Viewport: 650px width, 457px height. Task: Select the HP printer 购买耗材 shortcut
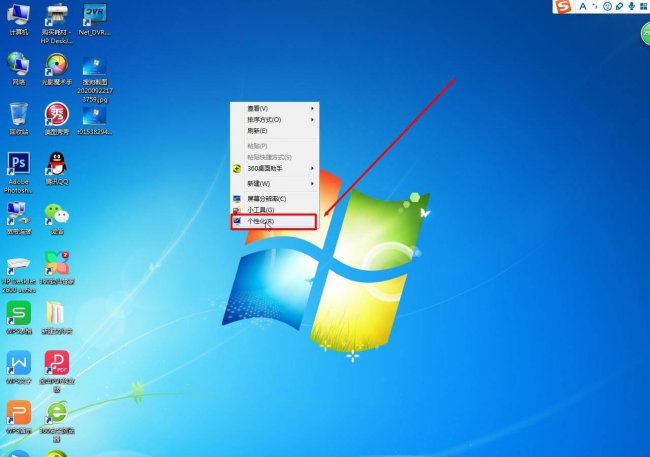pos(56,23)
